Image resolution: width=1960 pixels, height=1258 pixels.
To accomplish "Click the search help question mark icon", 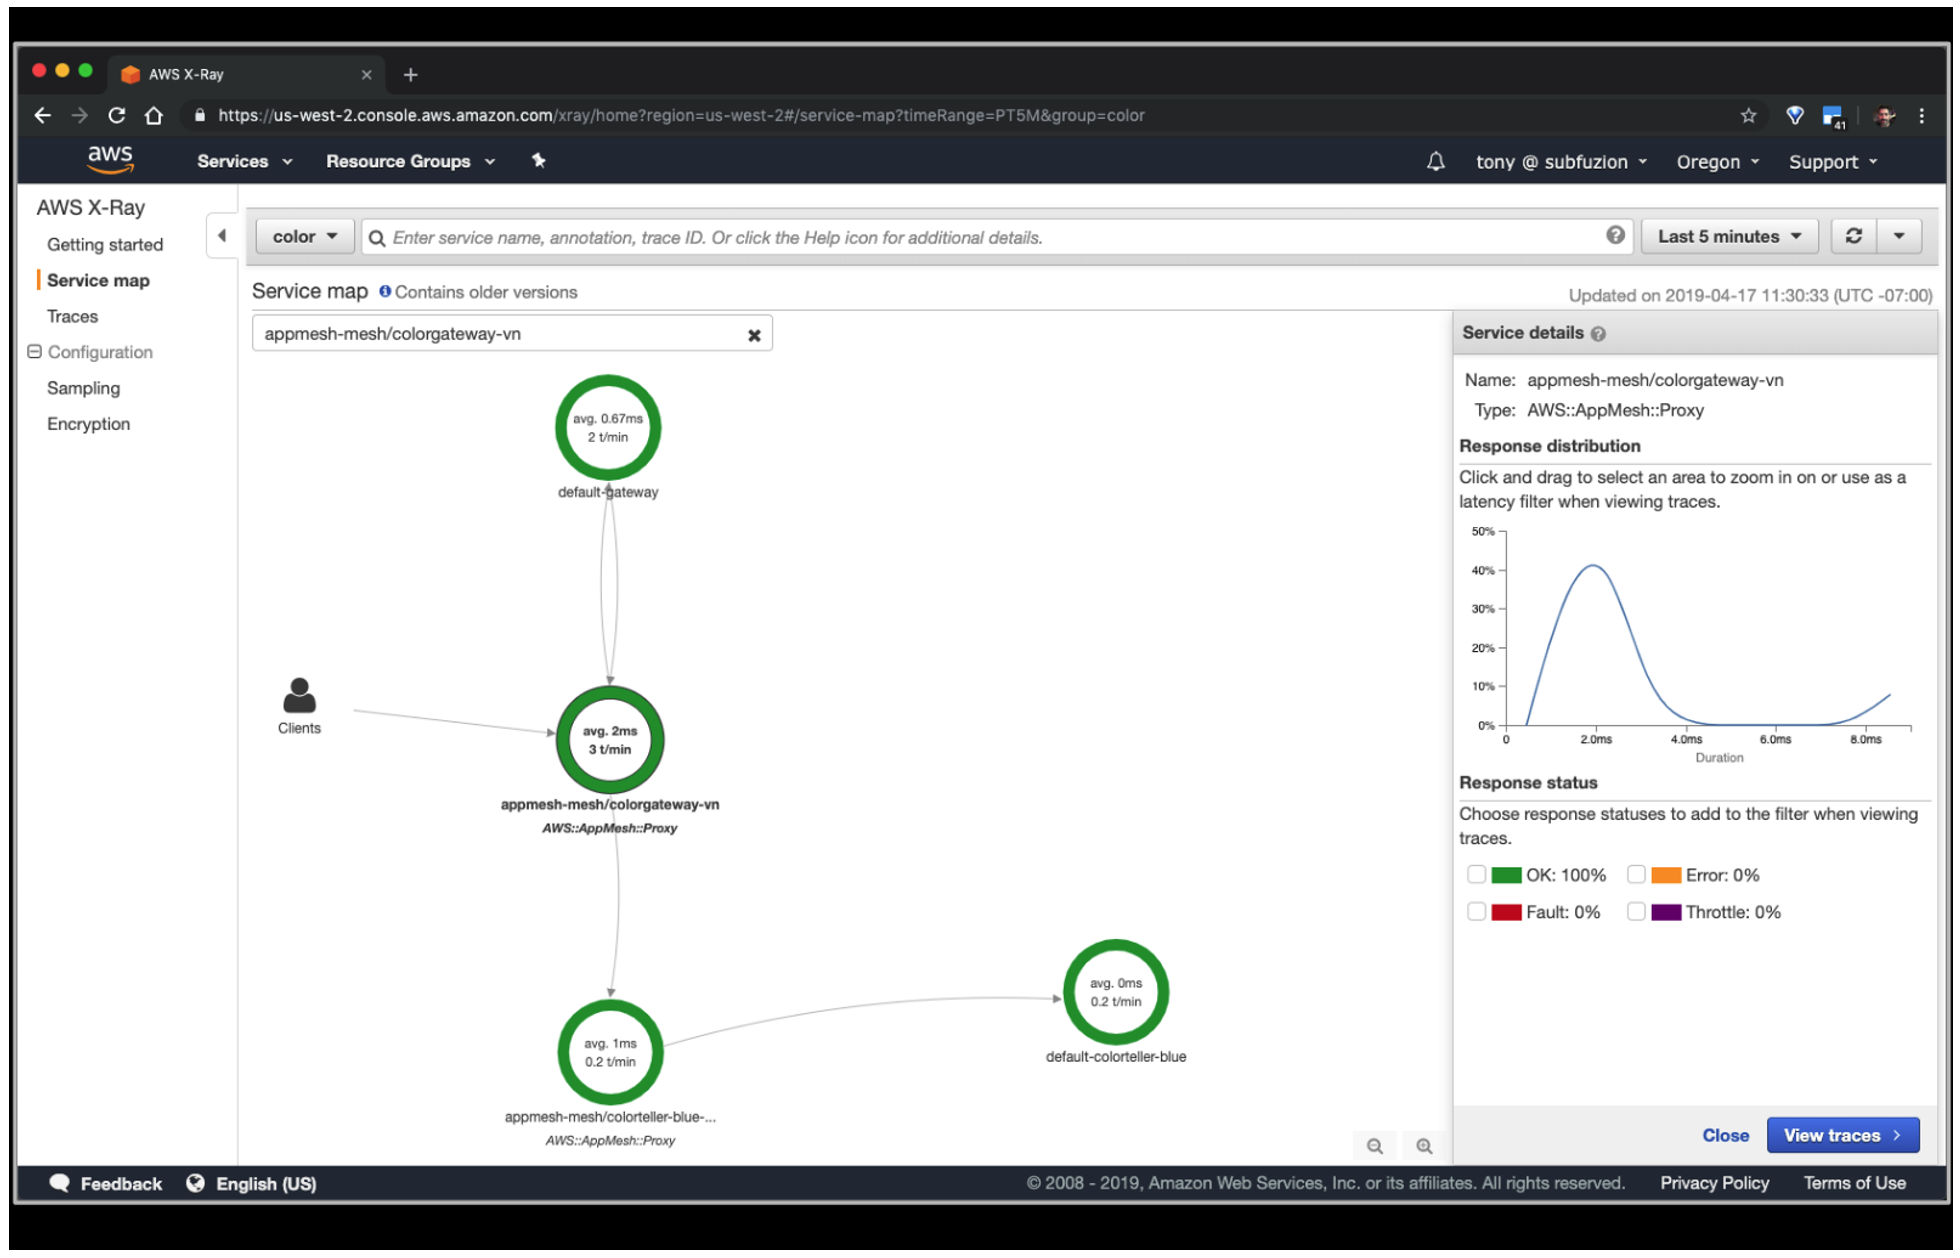I will point(1615,235).
